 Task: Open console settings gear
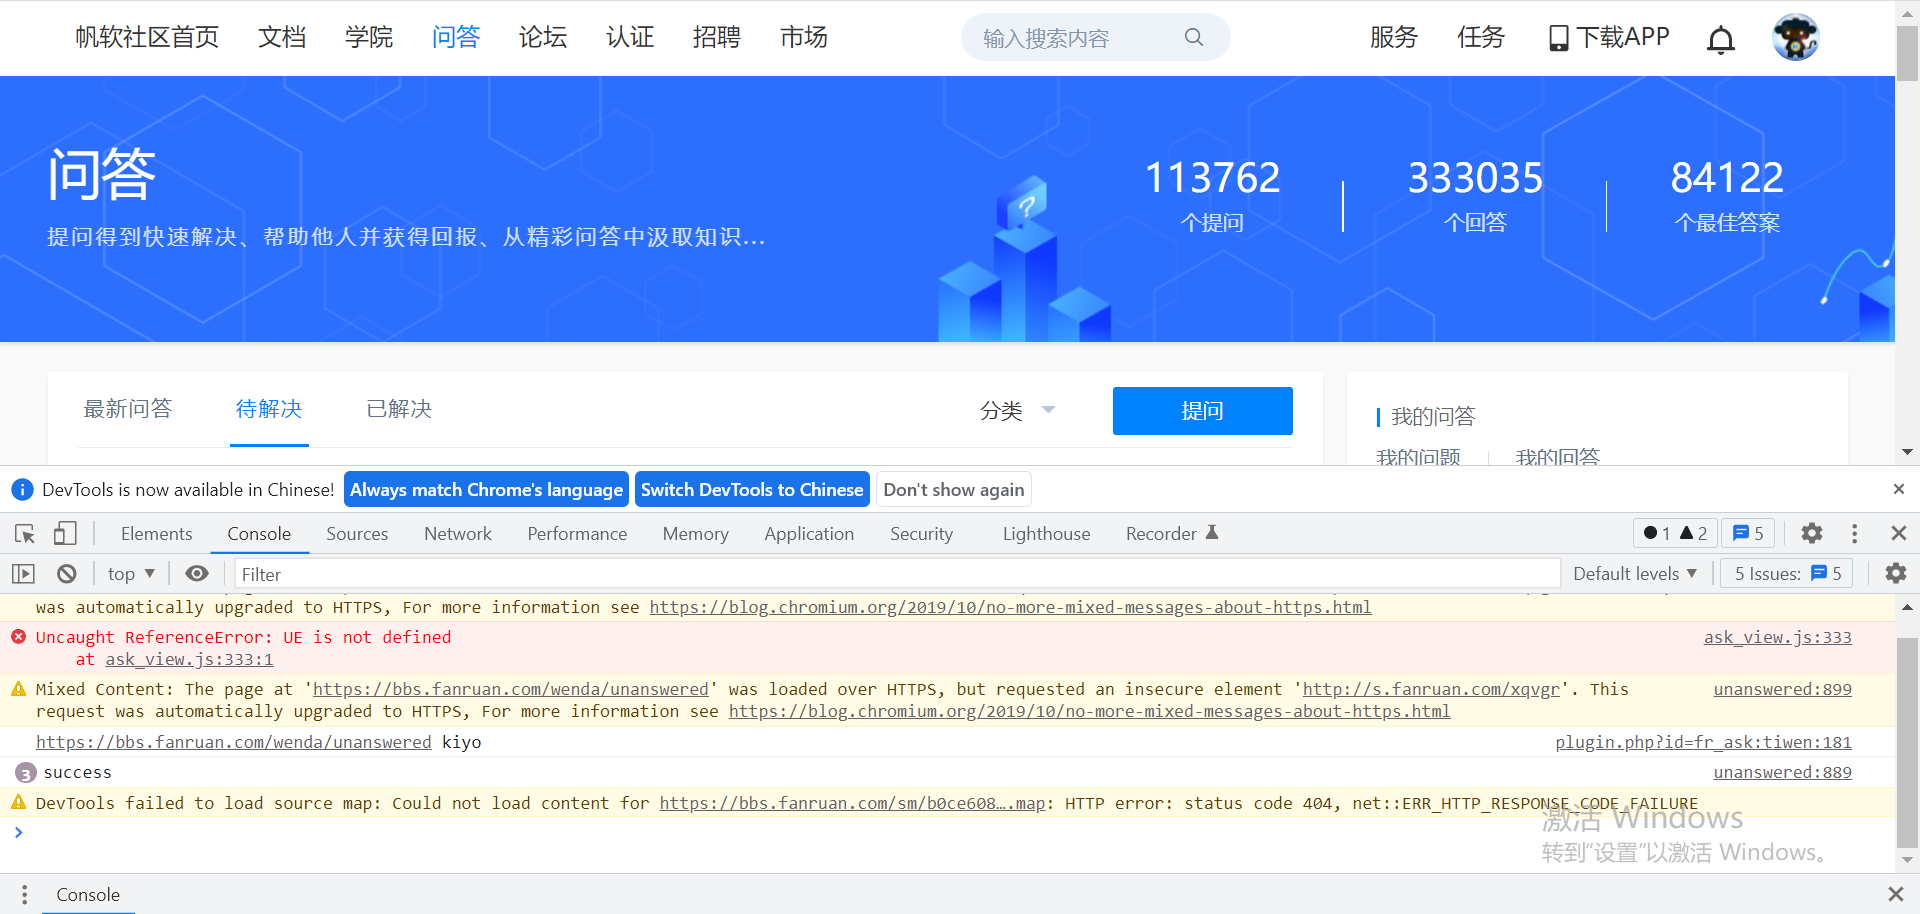pos(1895,574)
